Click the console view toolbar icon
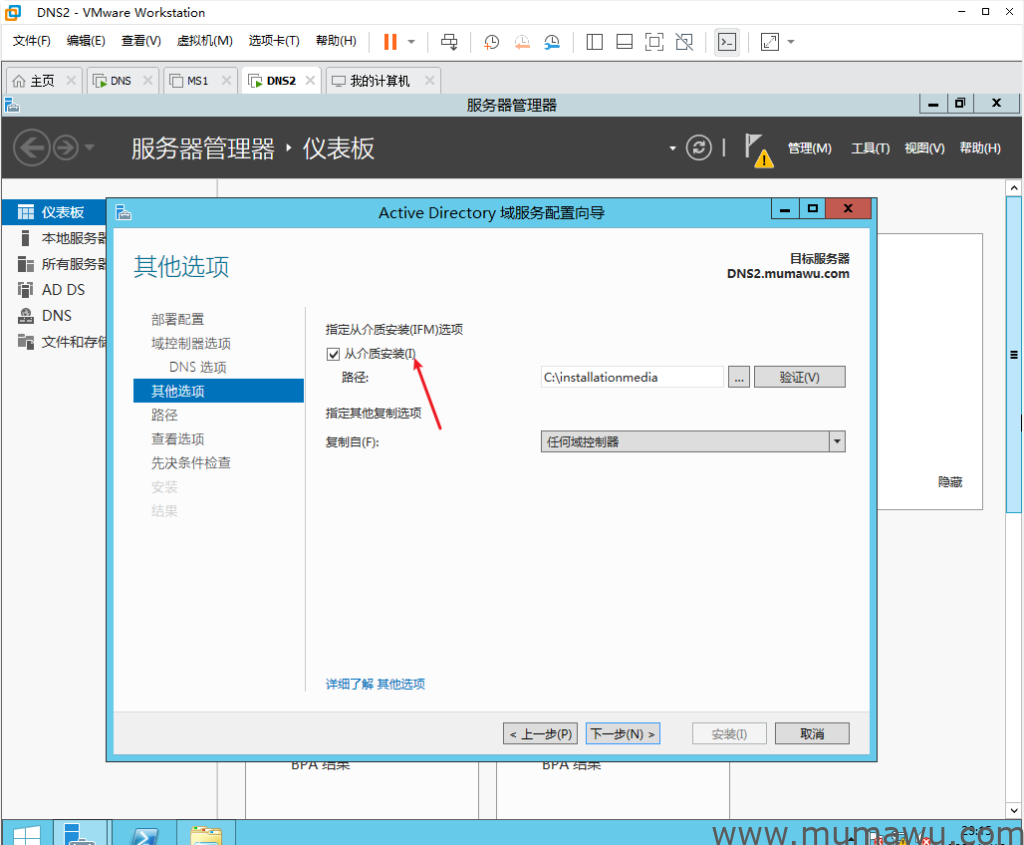Viewport: 1024px width, 845px height. 727,41
